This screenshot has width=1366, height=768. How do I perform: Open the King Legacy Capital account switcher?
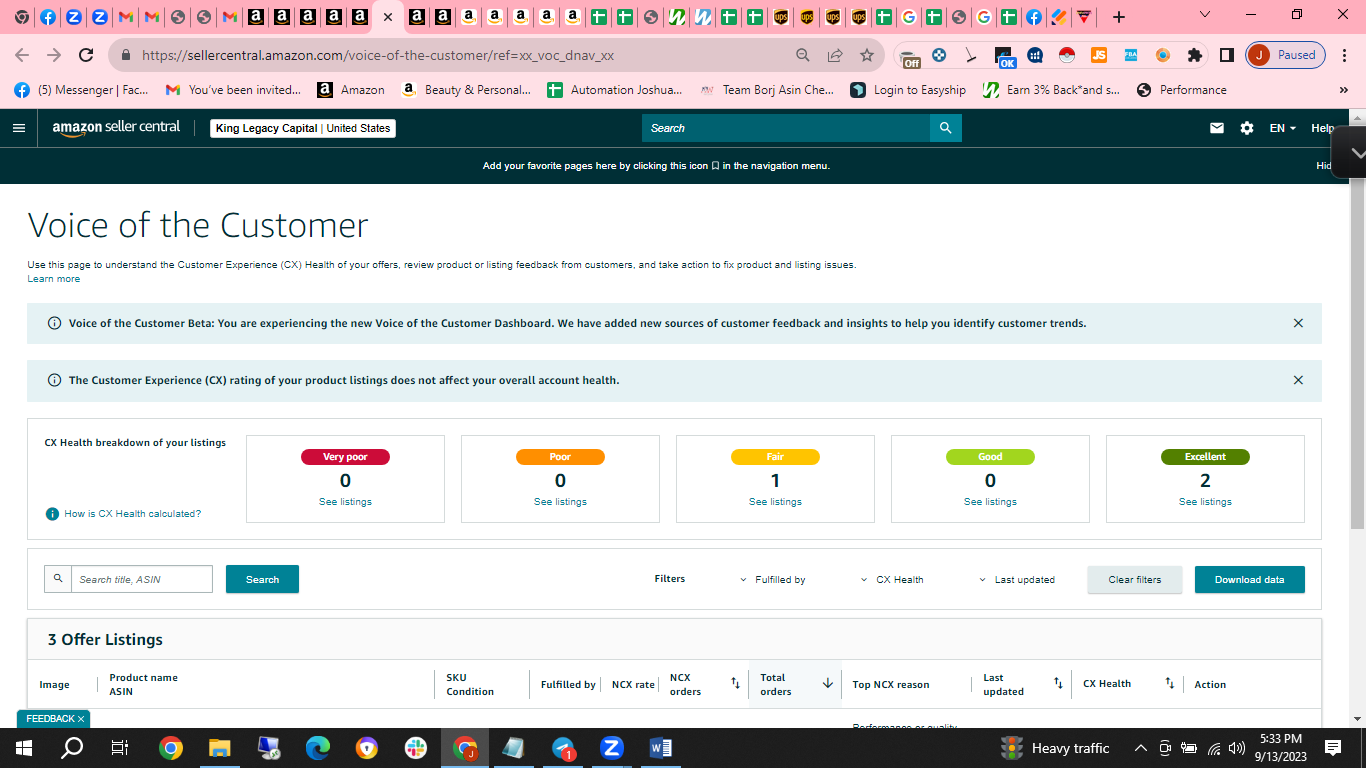tap(303, 128)
